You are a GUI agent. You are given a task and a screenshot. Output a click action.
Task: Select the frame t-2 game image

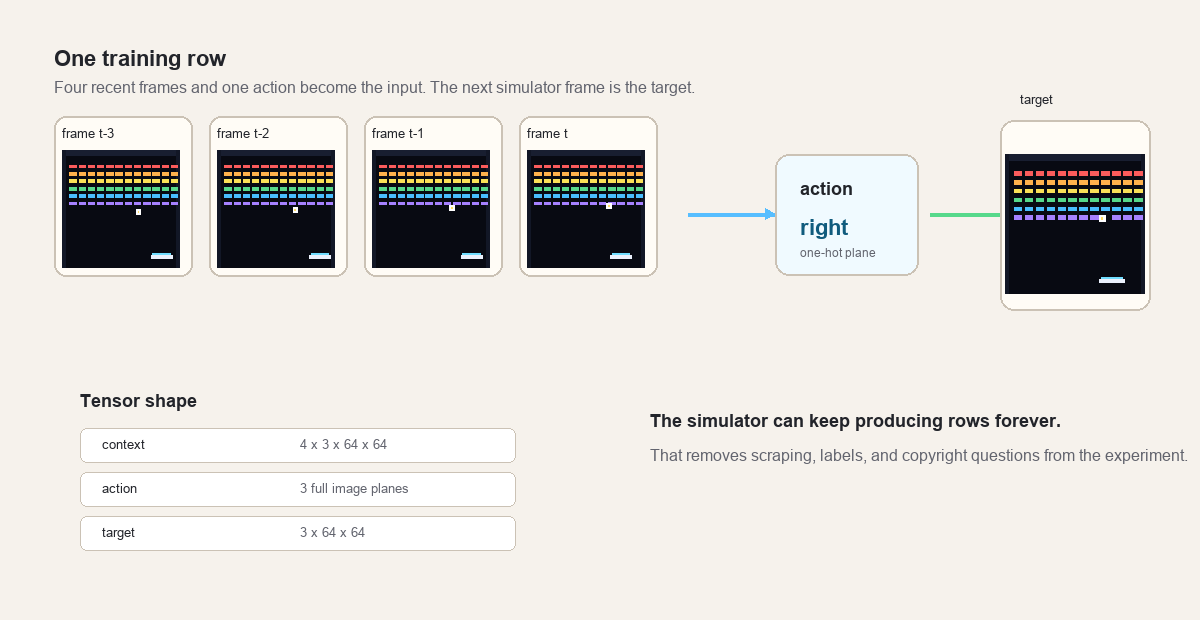276,209
